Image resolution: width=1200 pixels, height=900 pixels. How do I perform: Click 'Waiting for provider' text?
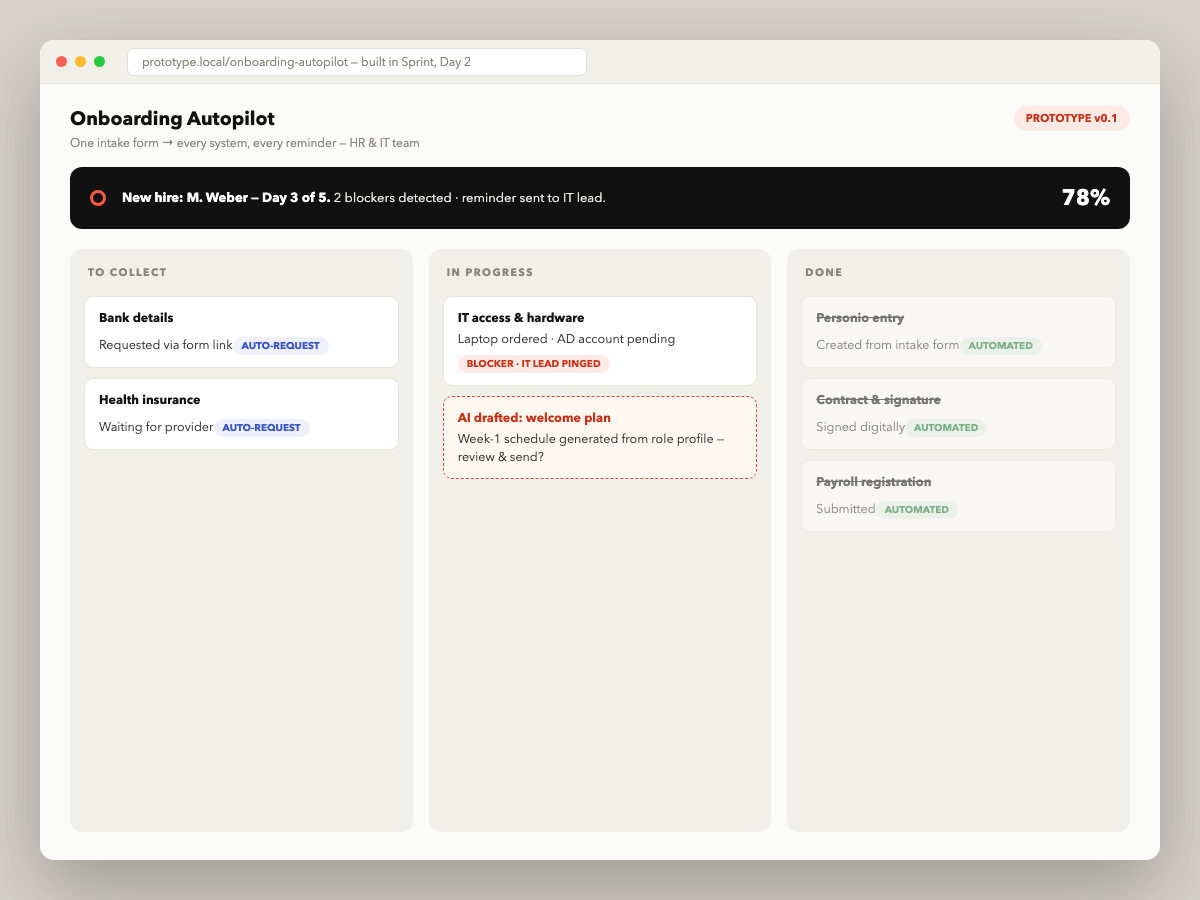click(156, 427)
